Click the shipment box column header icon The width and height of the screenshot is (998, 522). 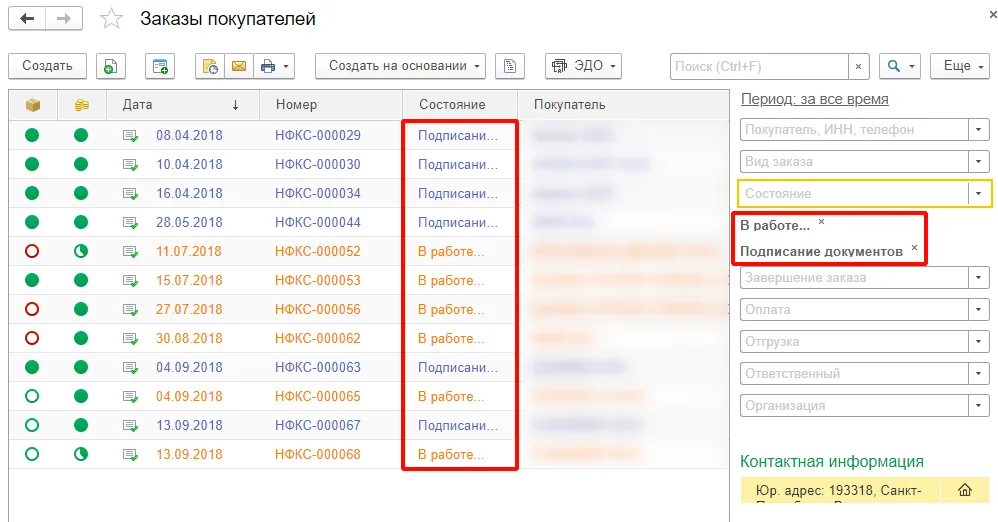[32, 105]
